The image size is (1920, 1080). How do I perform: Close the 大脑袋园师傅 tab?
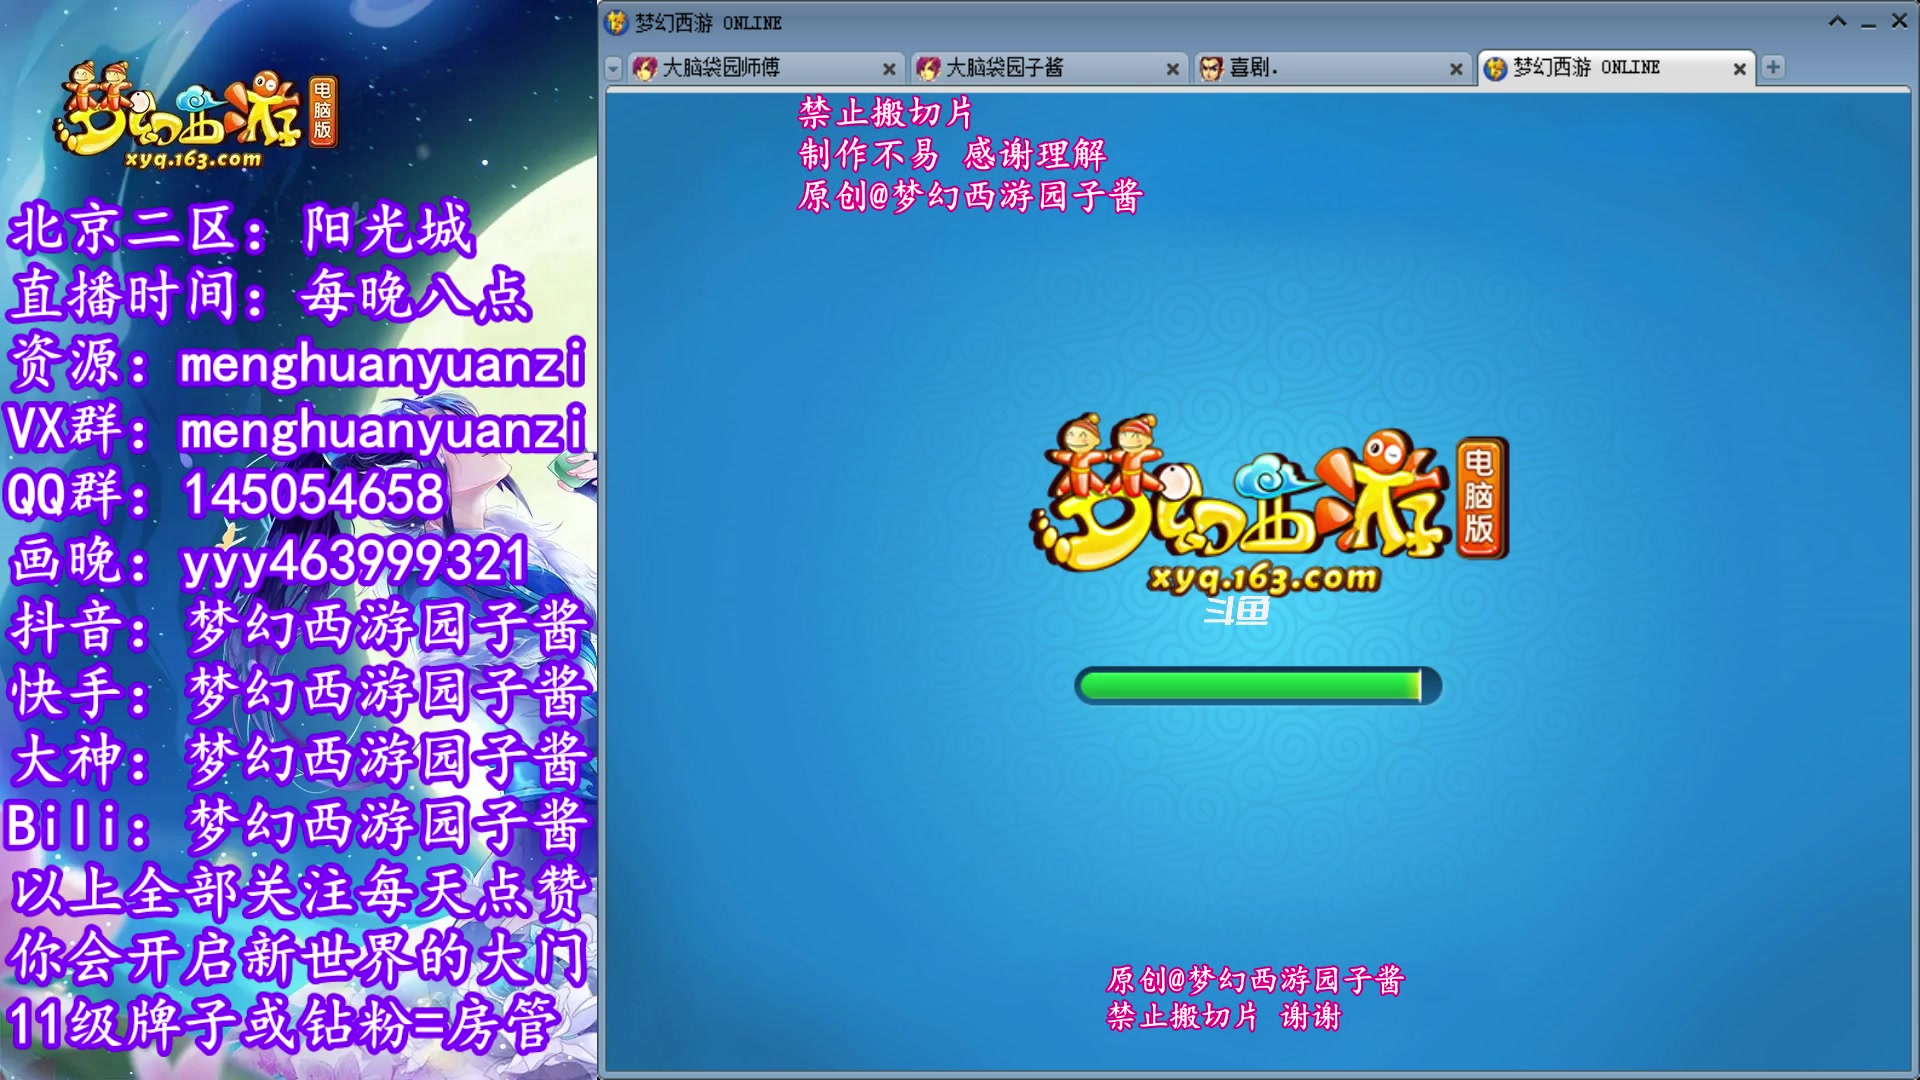[889, 69]
